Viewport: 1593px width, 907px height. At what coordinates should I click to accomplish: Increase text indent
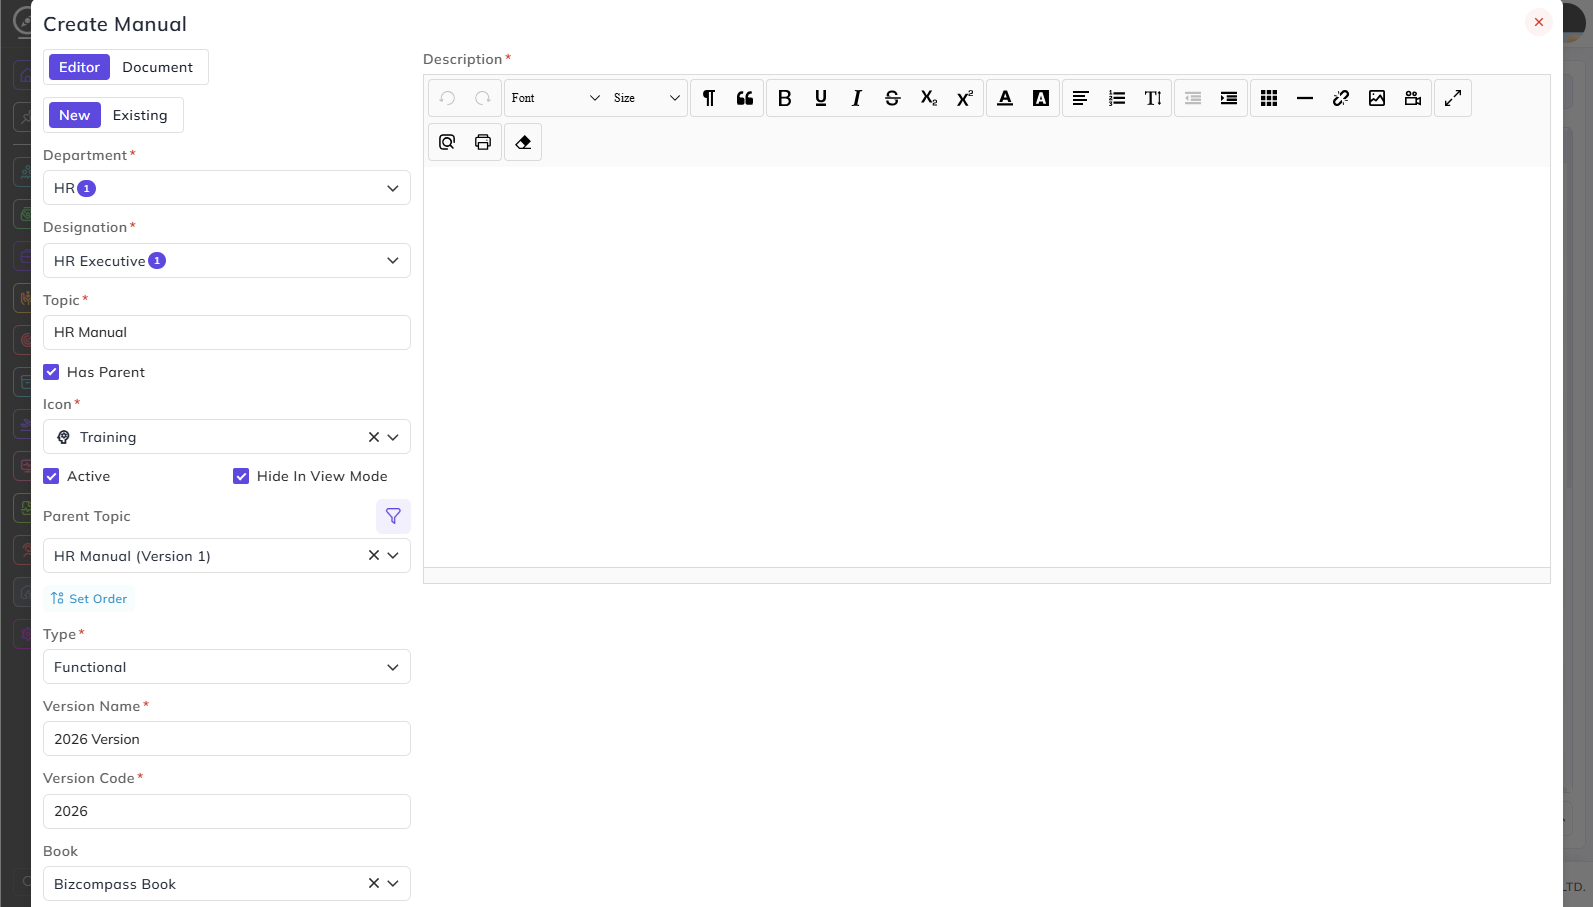[1229, 98]
